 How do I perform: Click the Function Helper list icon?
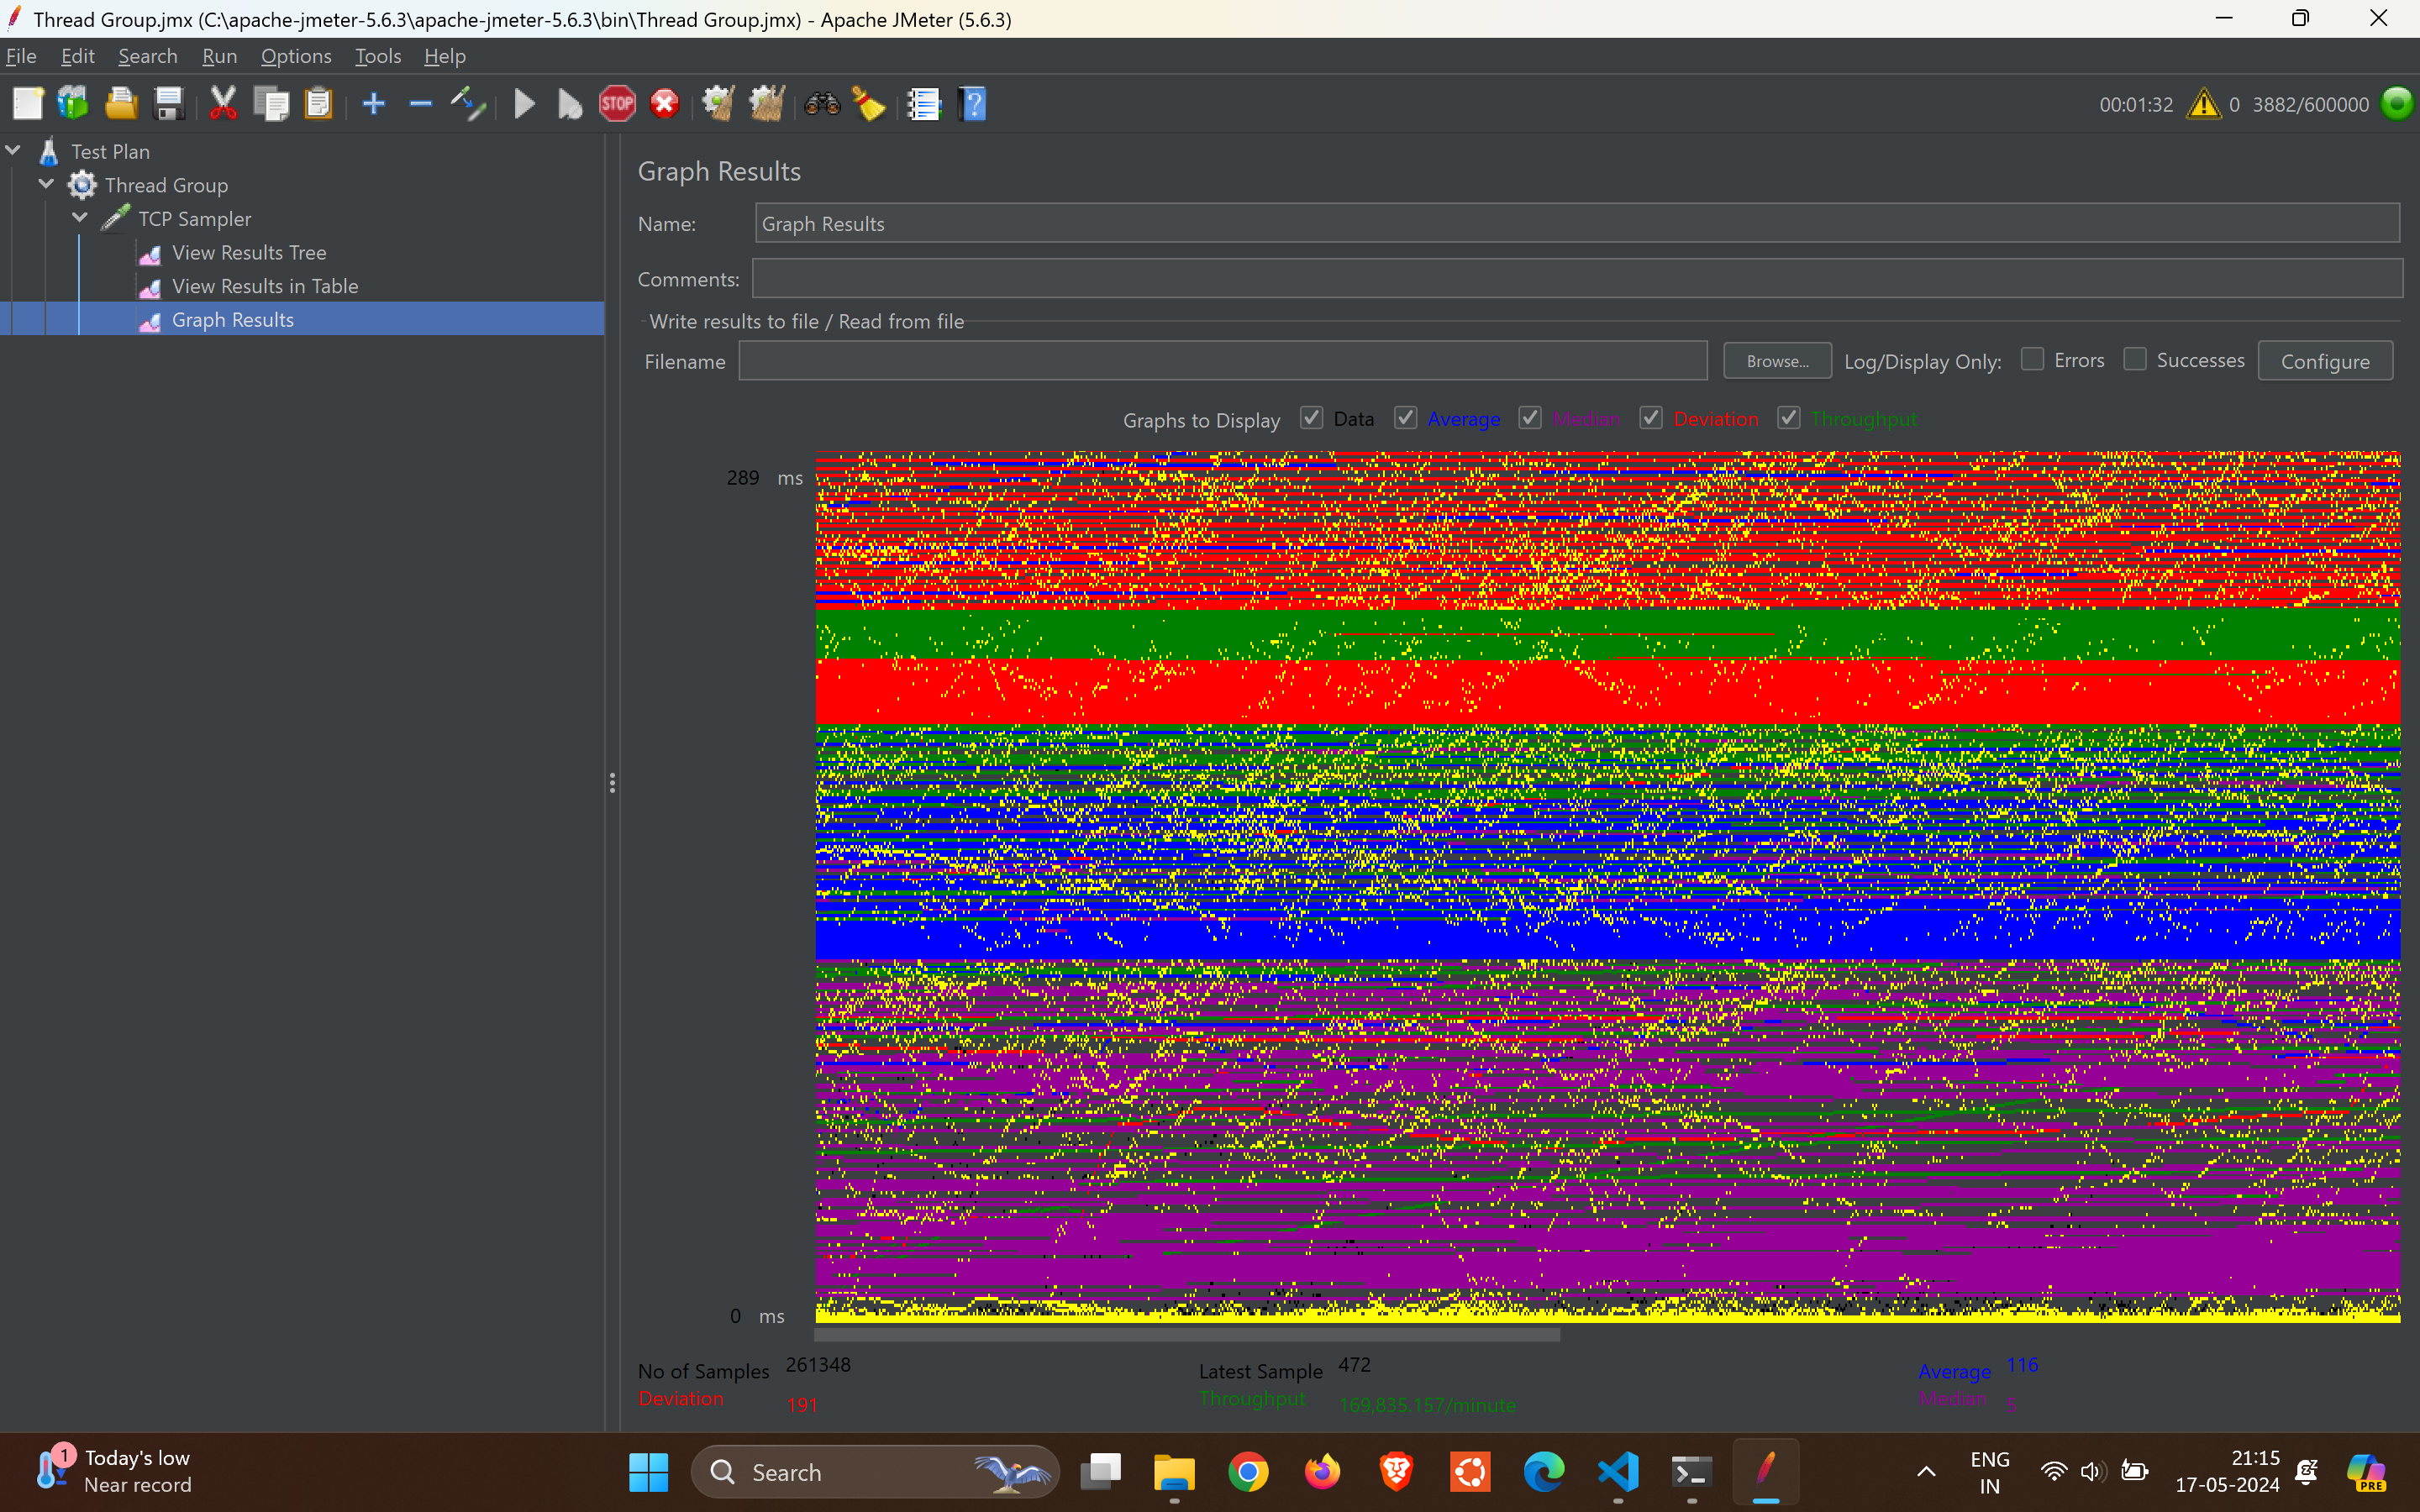point(923,104)
